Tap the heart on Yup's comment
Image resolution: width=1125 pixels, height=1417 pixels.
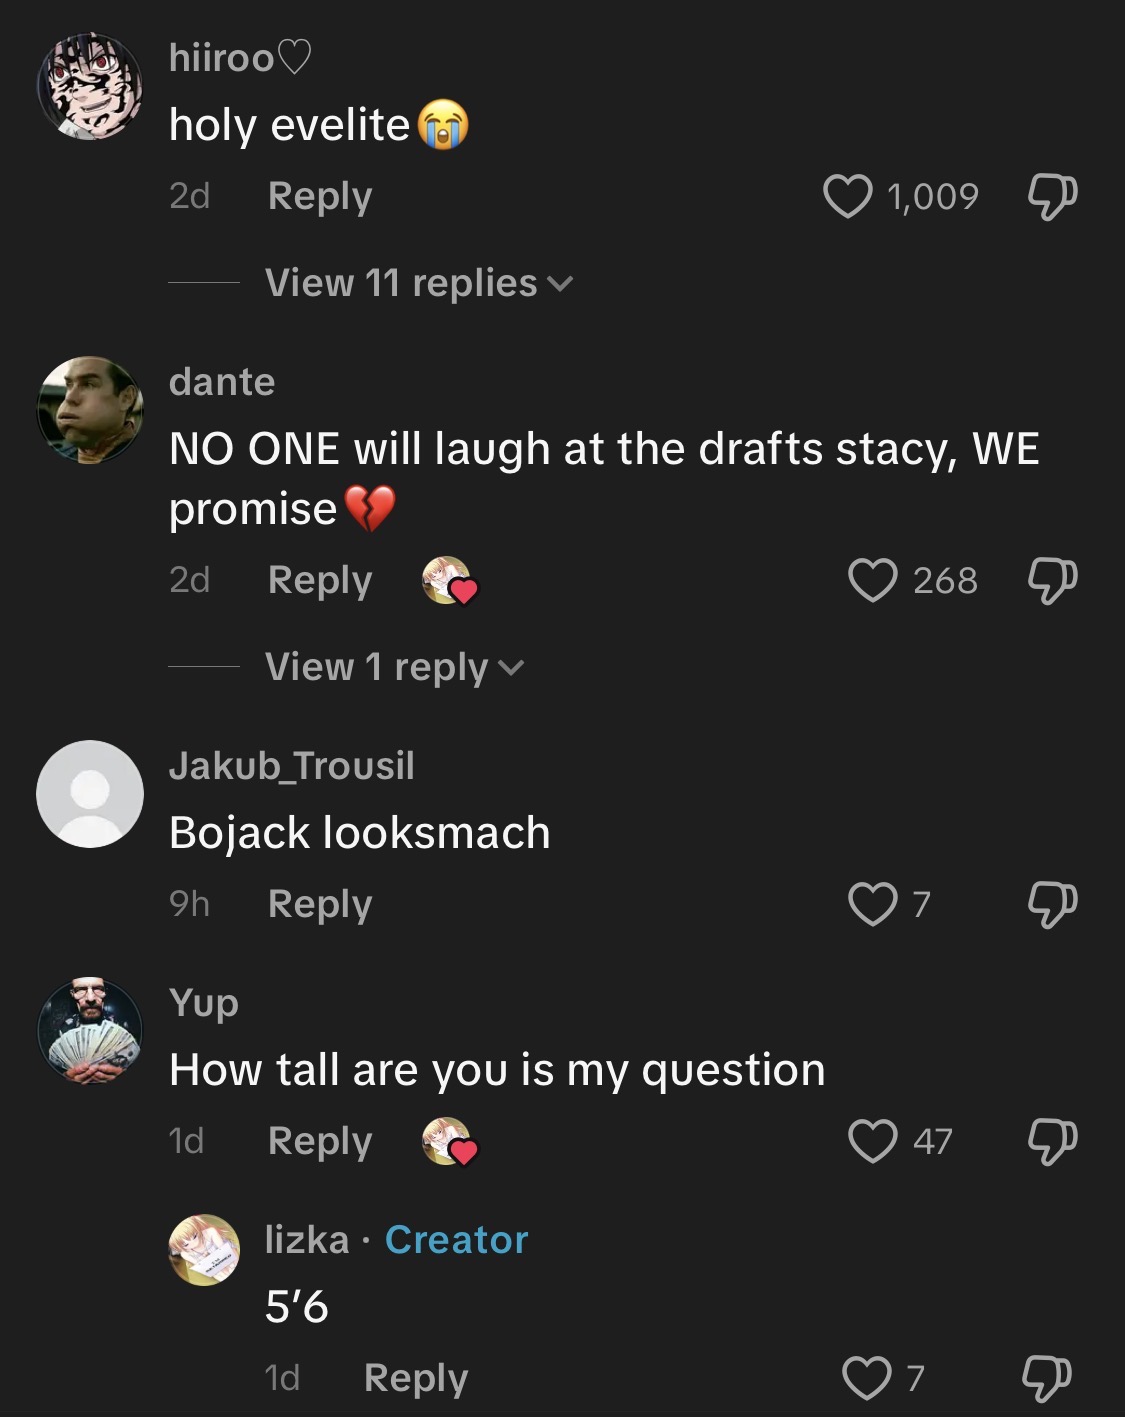(872, 1141)
